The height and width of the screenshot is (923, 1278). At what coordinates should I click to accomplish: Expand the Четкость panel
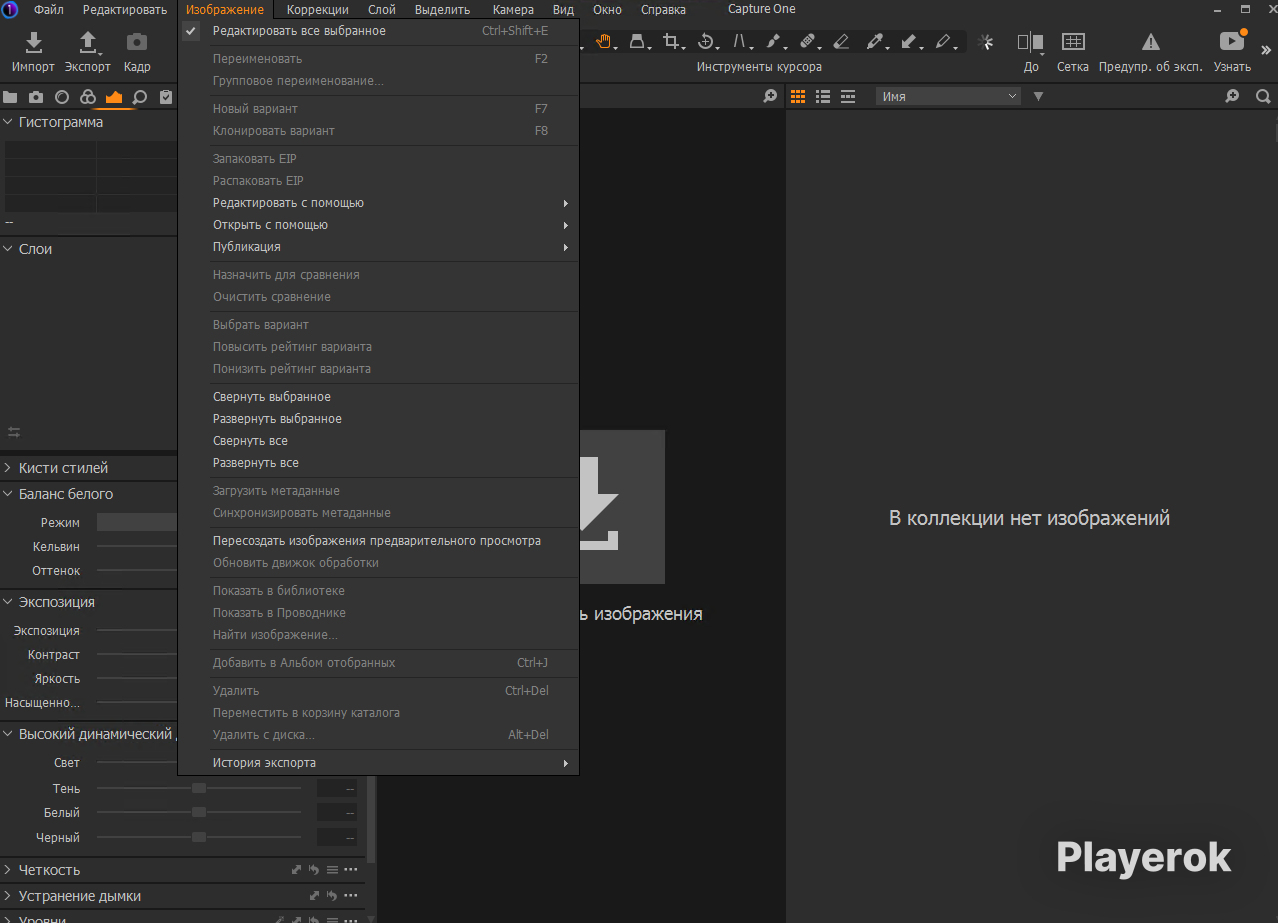[8, 870]
